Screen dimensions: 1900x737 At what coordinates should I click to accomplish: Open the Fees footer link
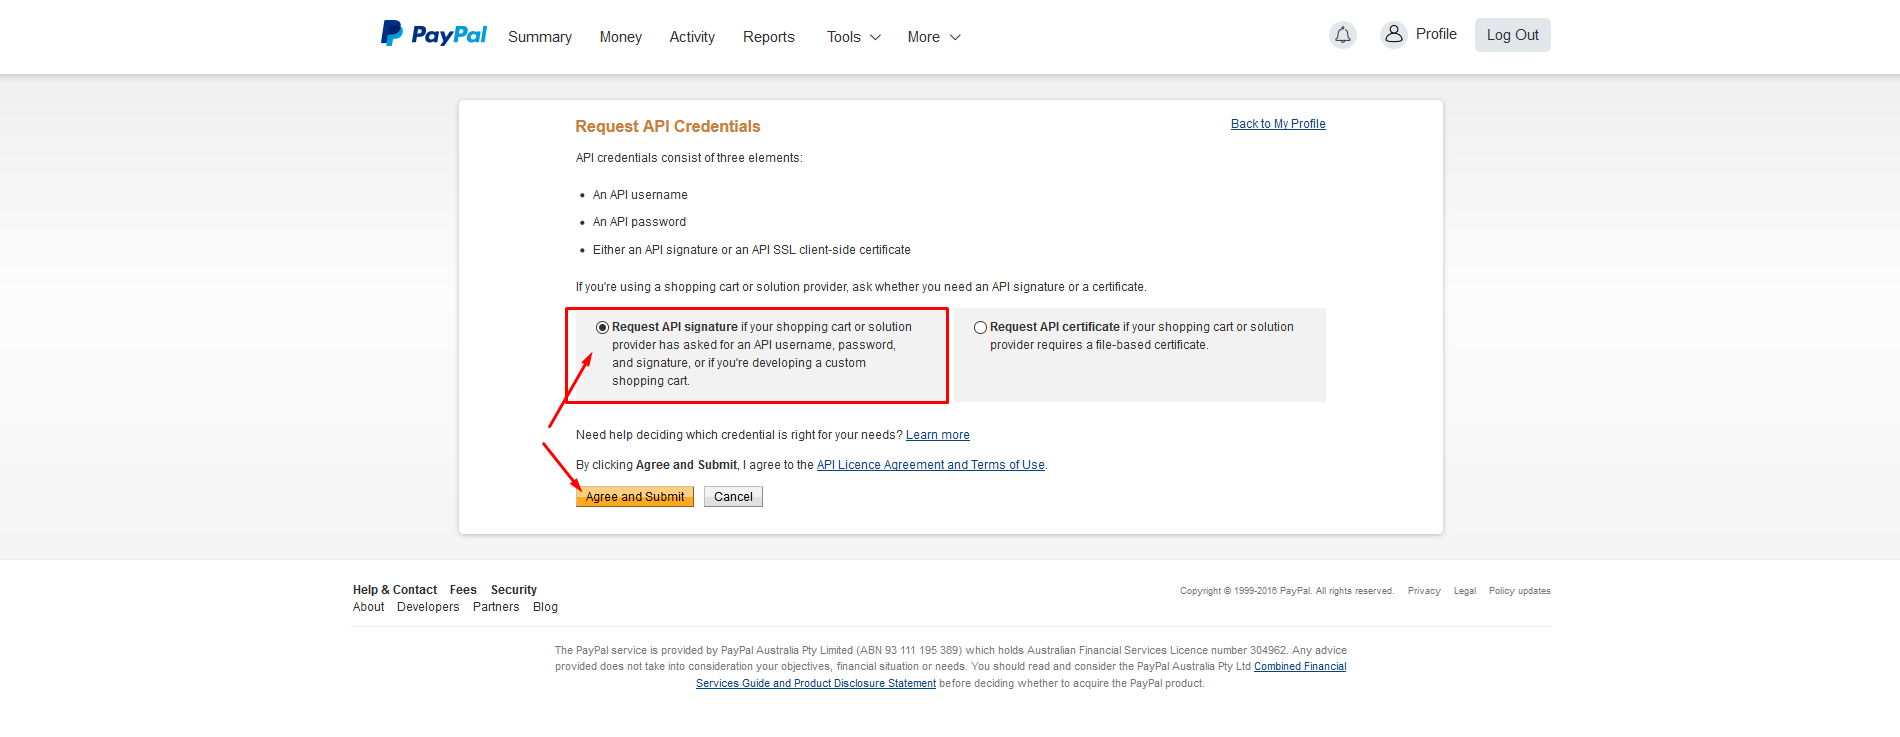[463, 590]
